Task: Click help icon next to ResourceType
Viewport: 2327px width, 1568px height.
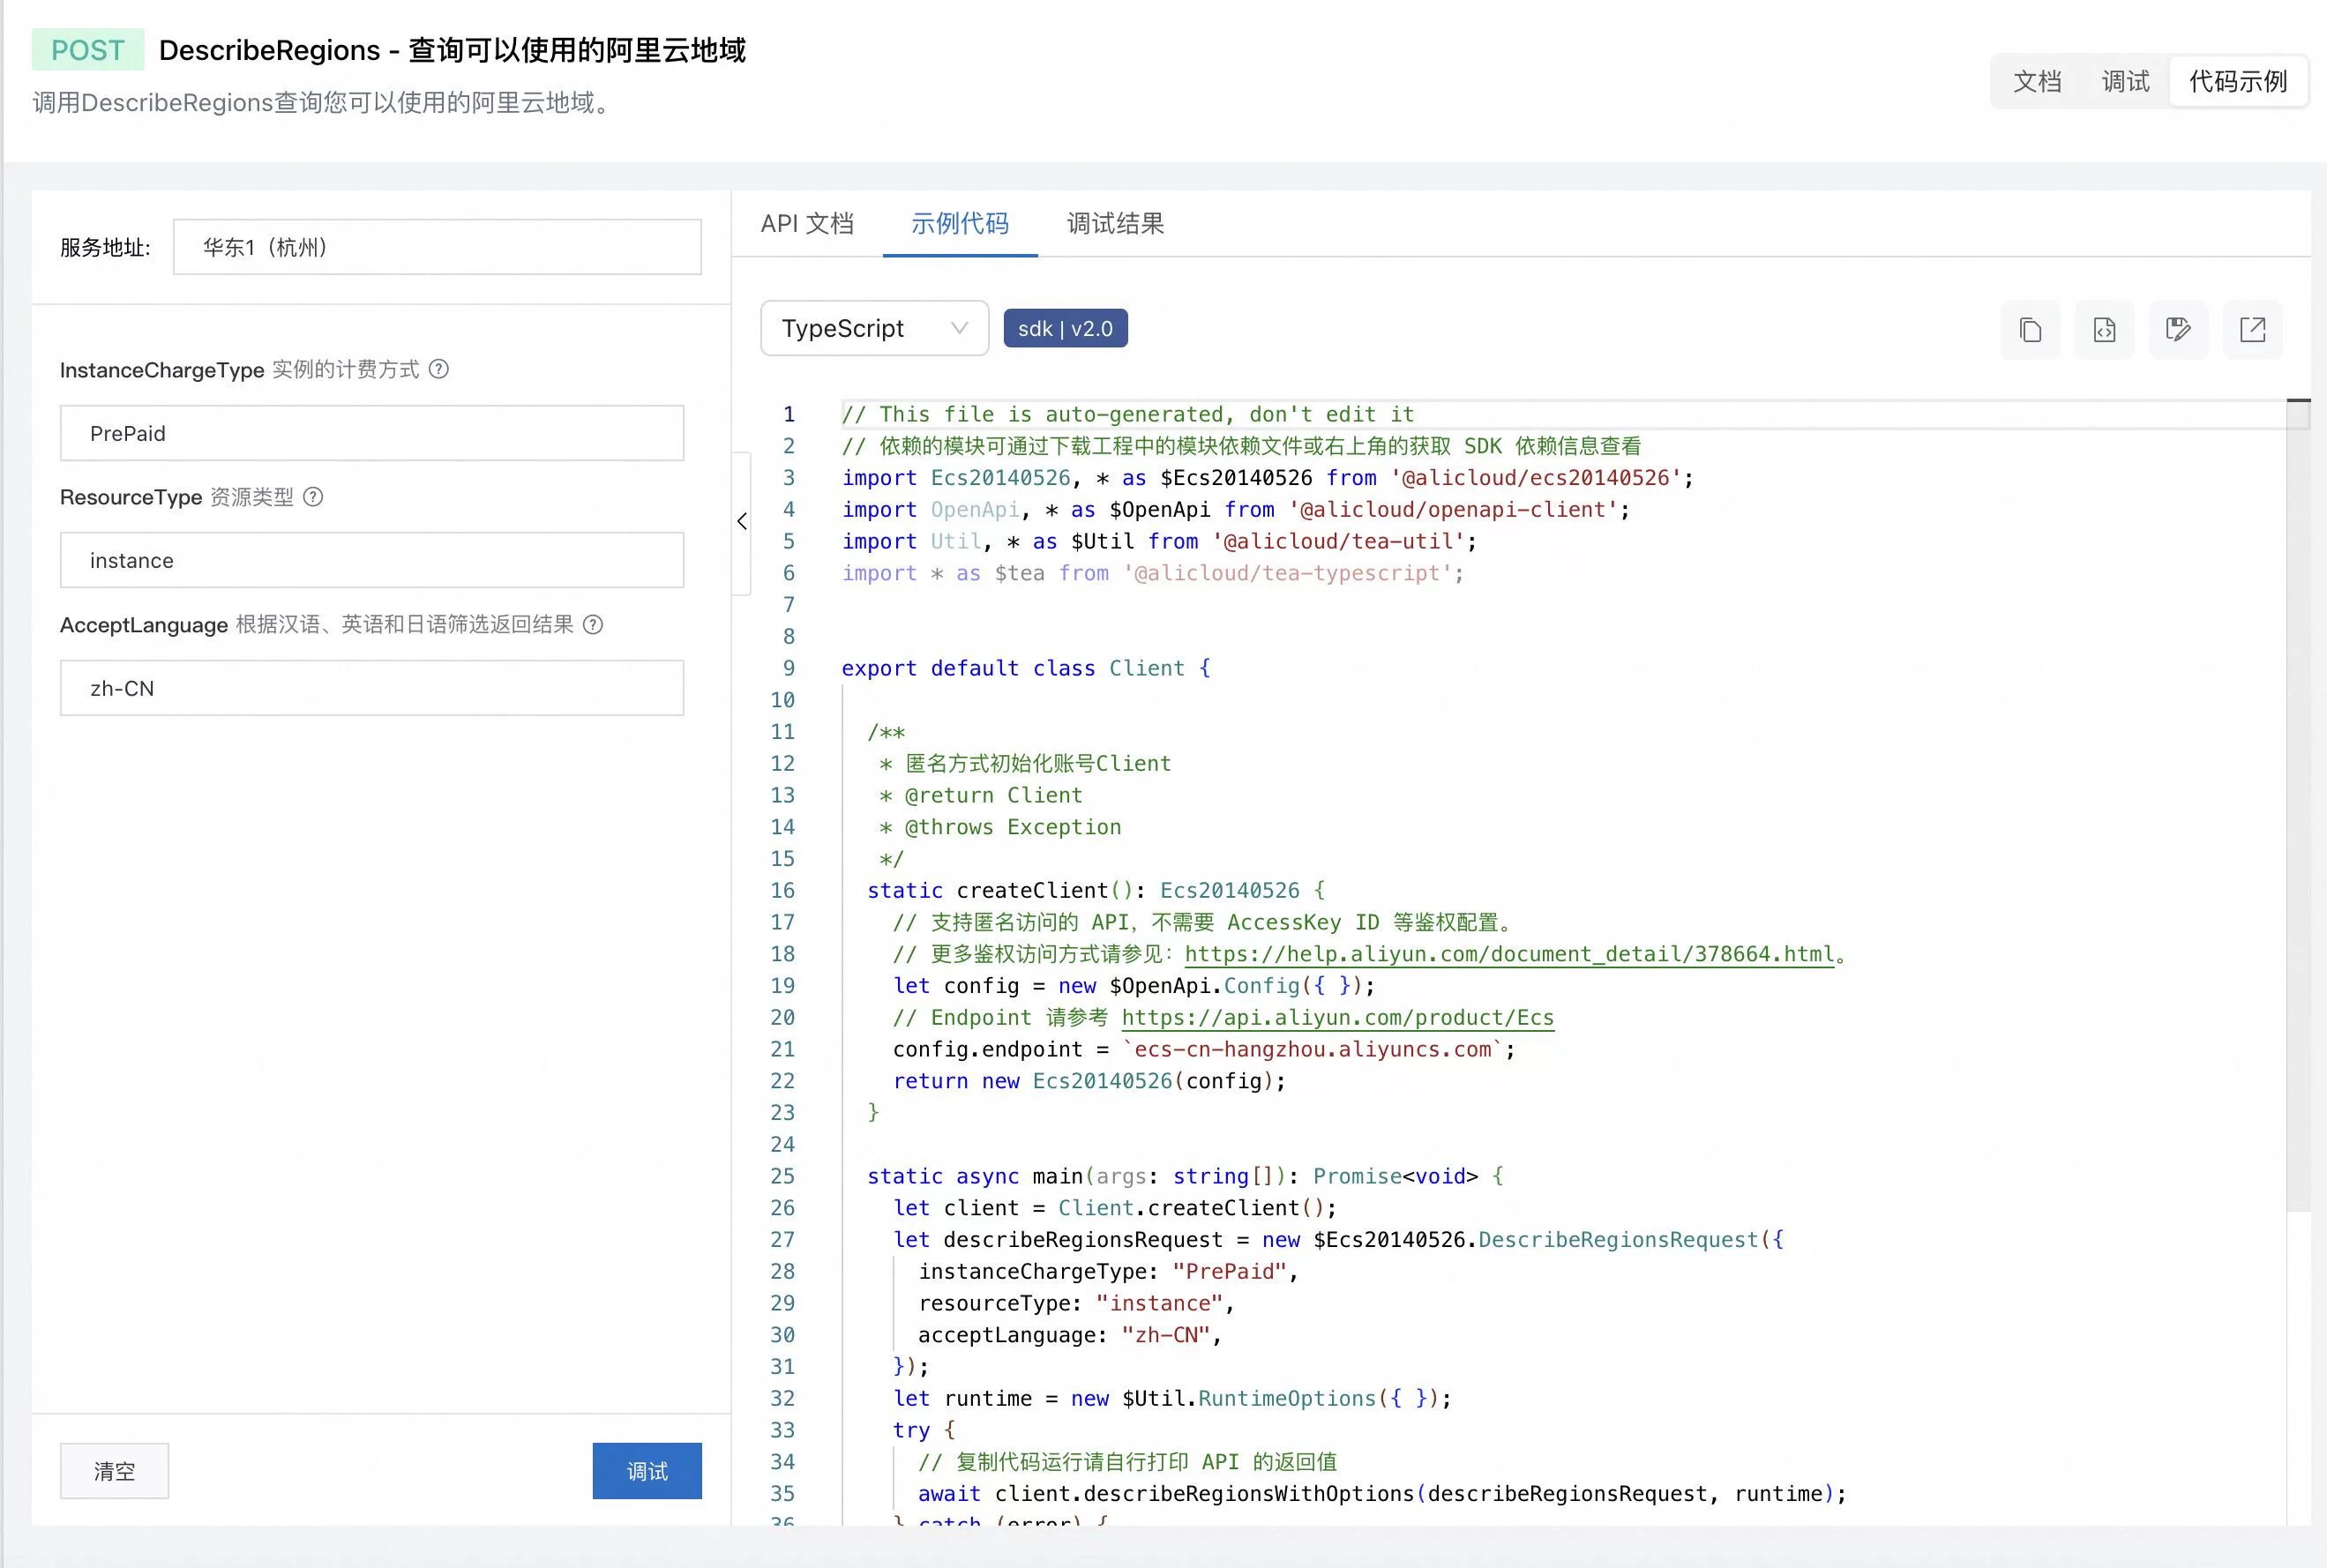Action: (313, 497)
